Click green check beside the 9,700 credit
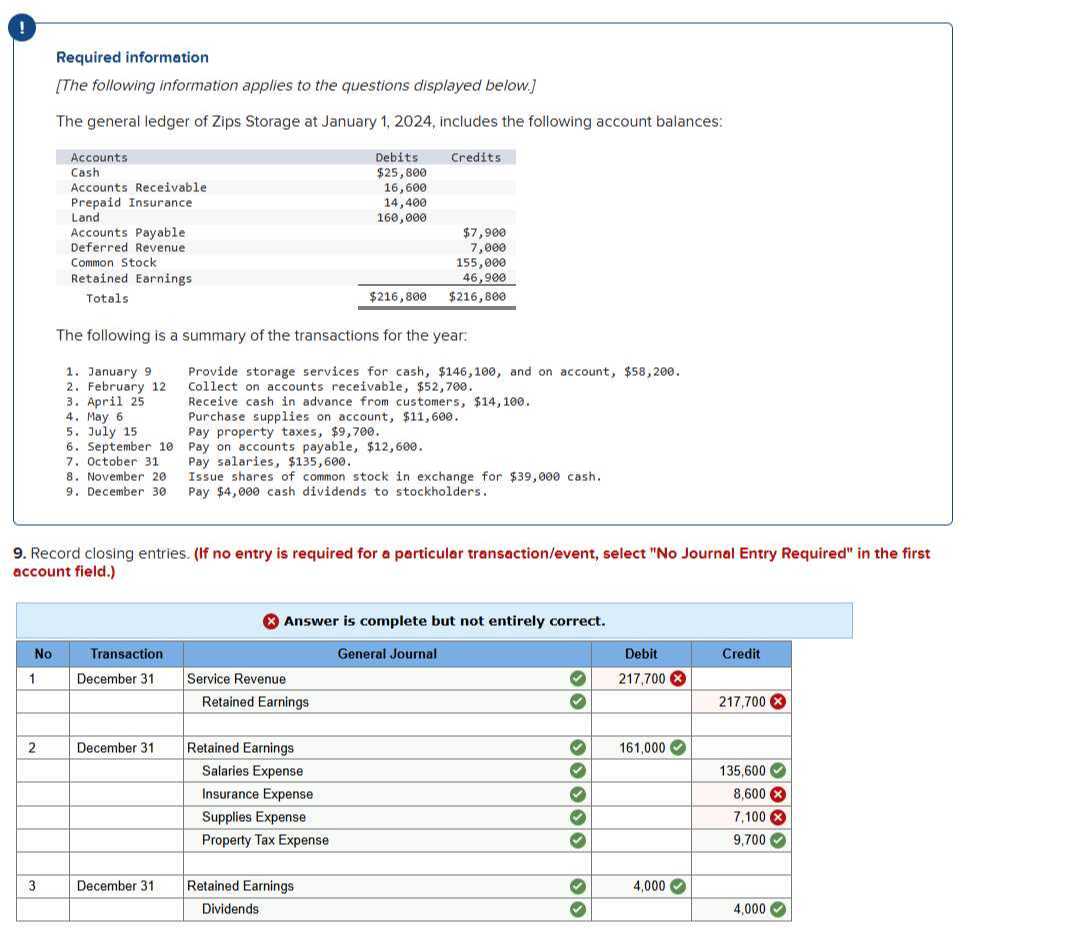This screenshot has width=1076, height=941. (778, 840)
